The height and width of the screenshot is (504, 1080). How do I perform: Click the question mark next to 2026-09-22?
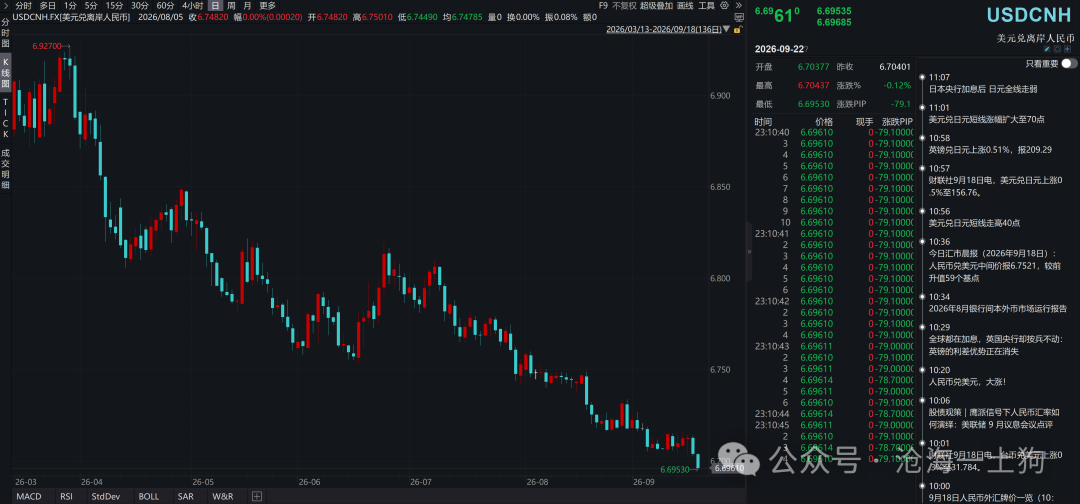tap(807, 49)
